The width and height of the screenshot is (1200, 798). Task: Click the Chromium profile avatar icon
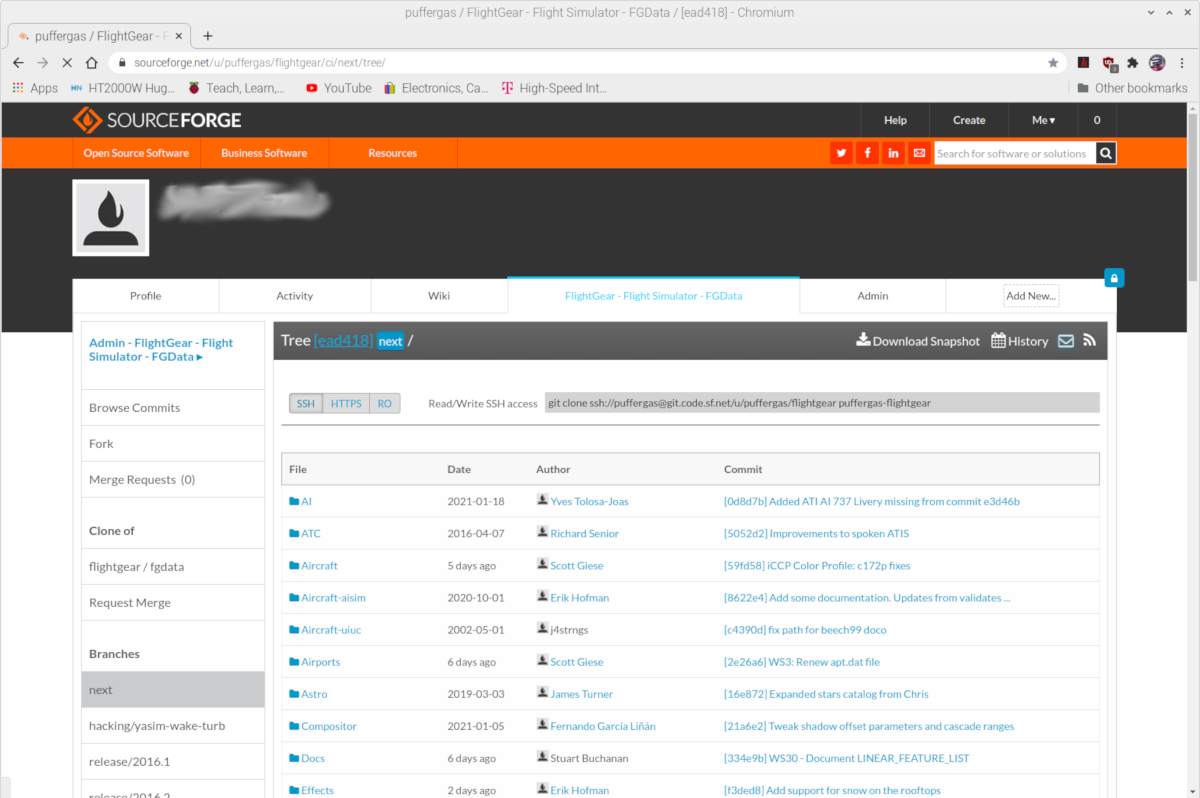[x=1158, y=62]
